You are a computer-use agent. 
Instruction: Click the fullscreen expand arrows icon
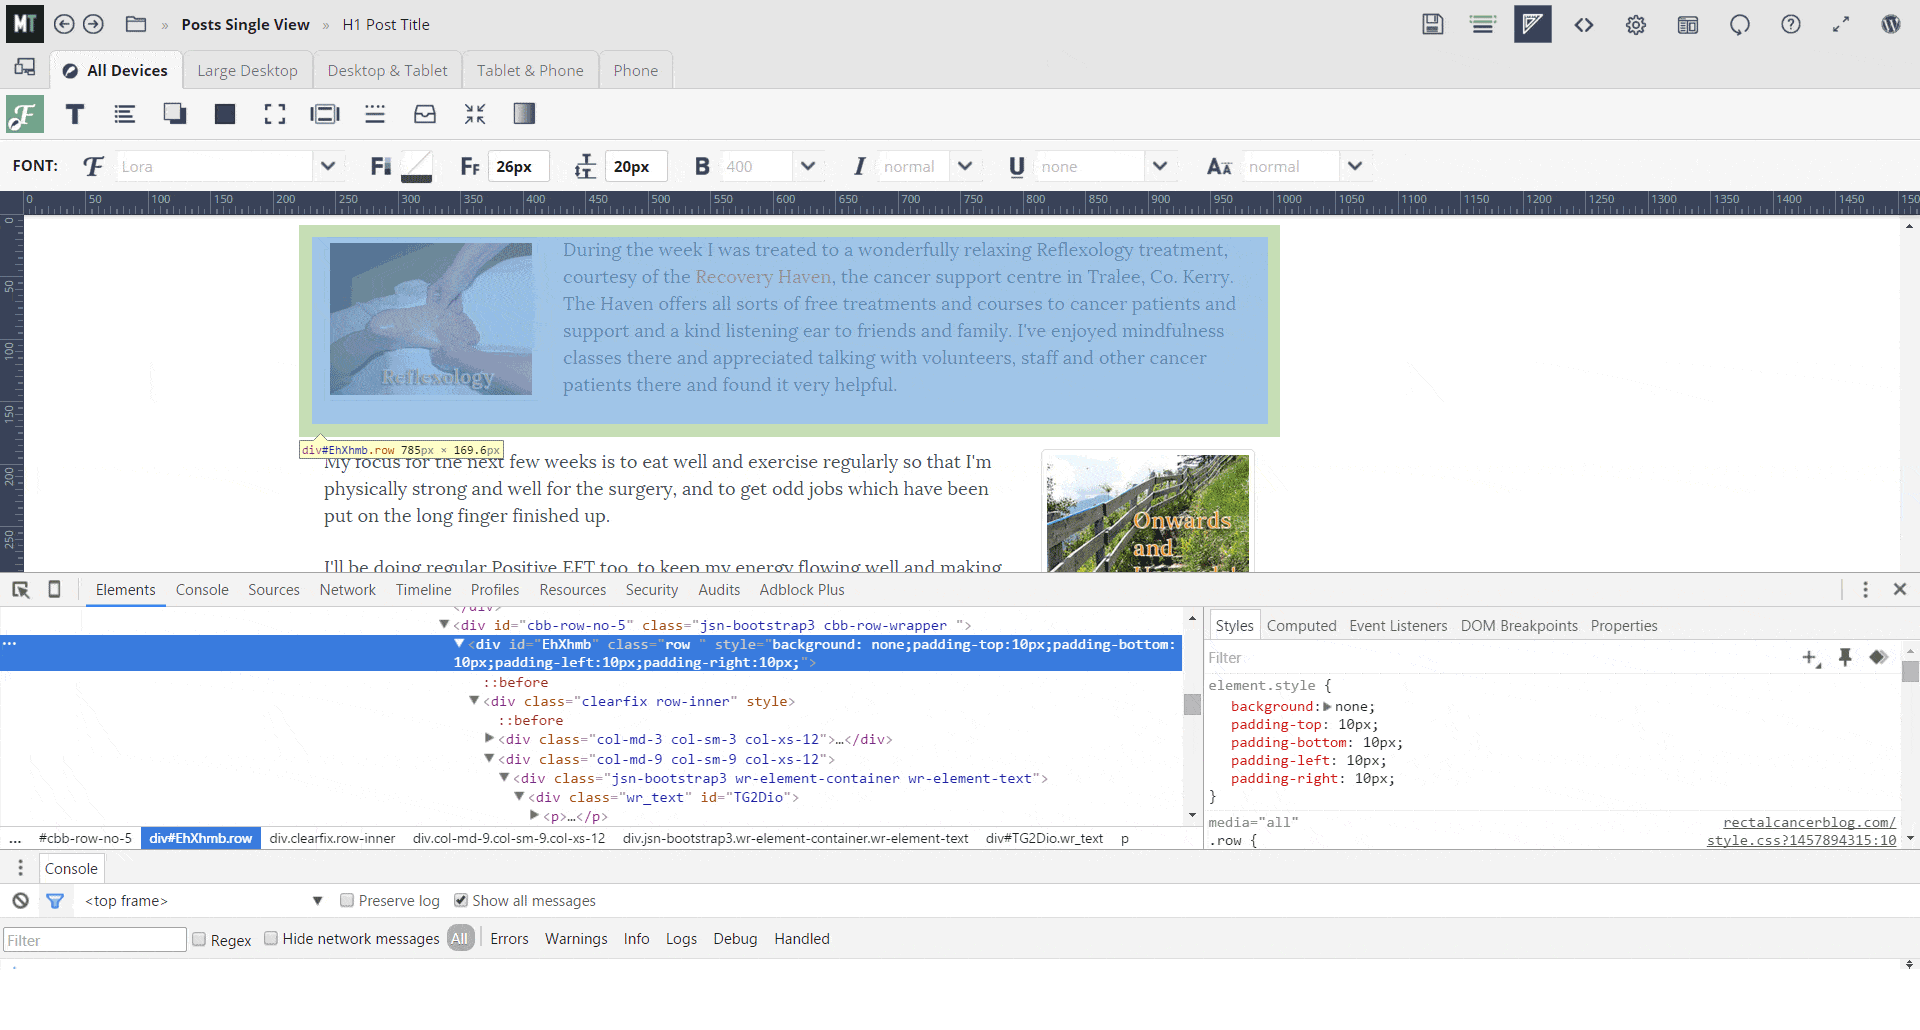[x=1840, y=24]
